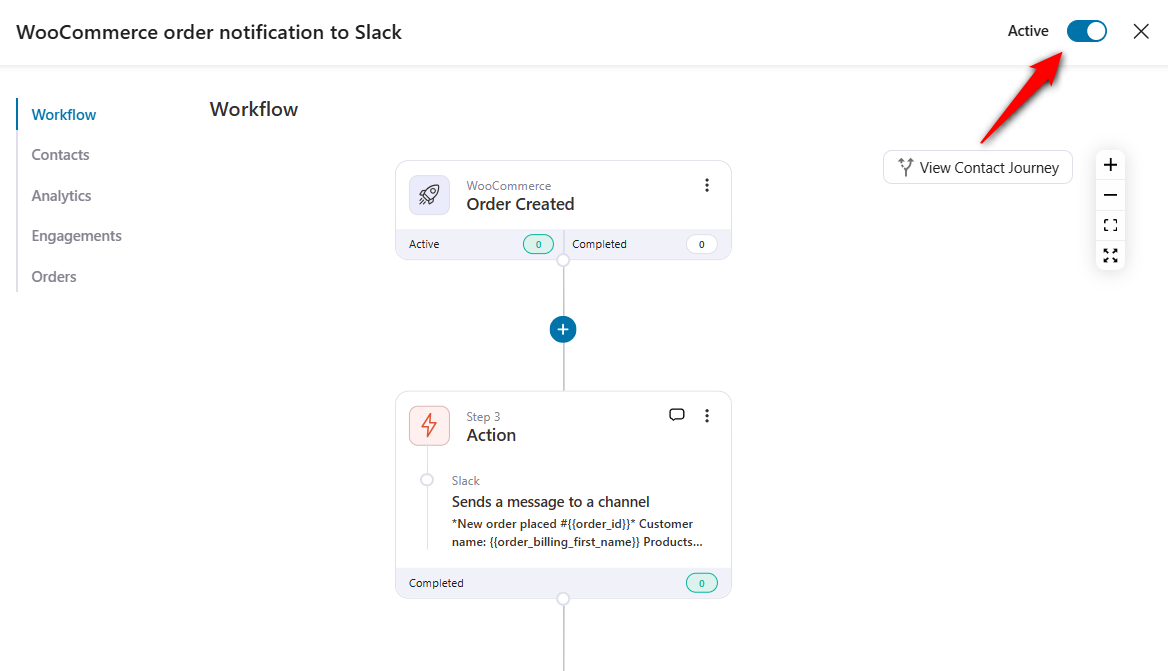Open the Analytics section
The image size is (1168, 671).
point(61,195)
